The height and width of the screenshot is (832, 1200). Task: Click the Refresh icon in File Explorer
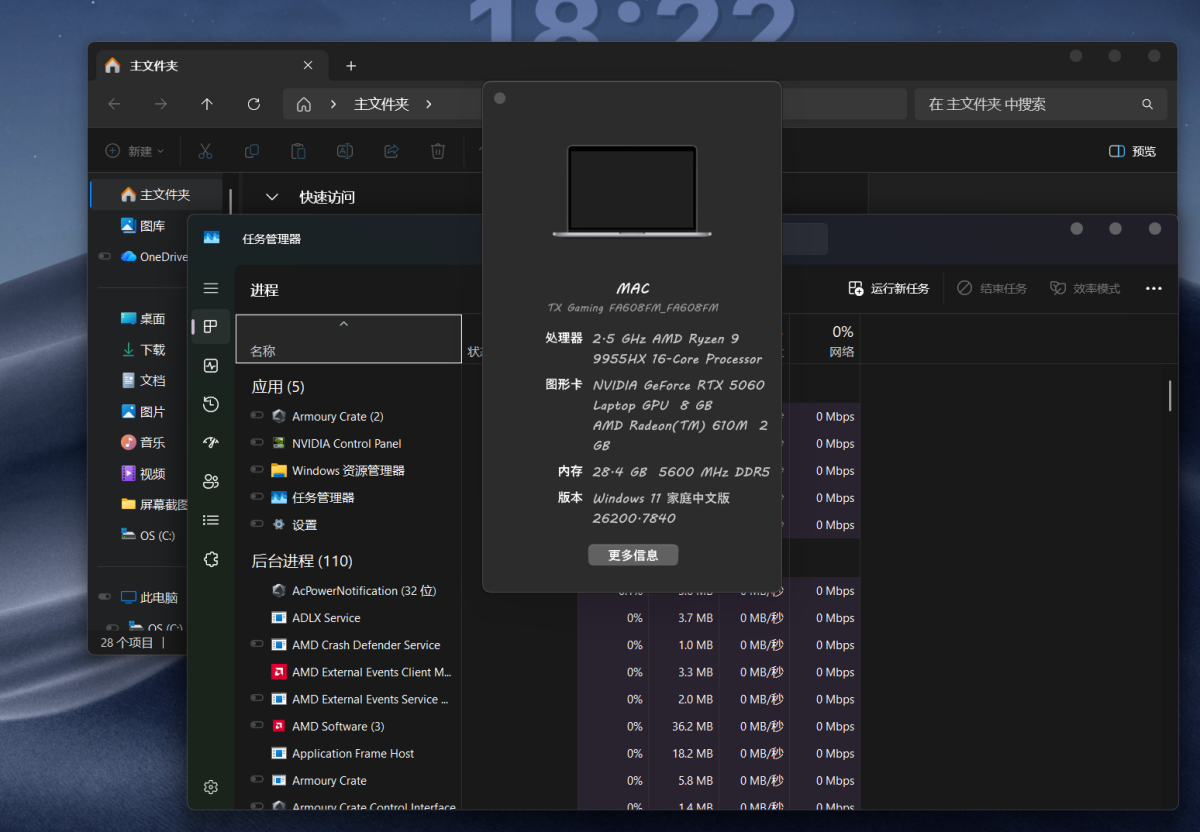pyautogui.click(x=253, y=104)
